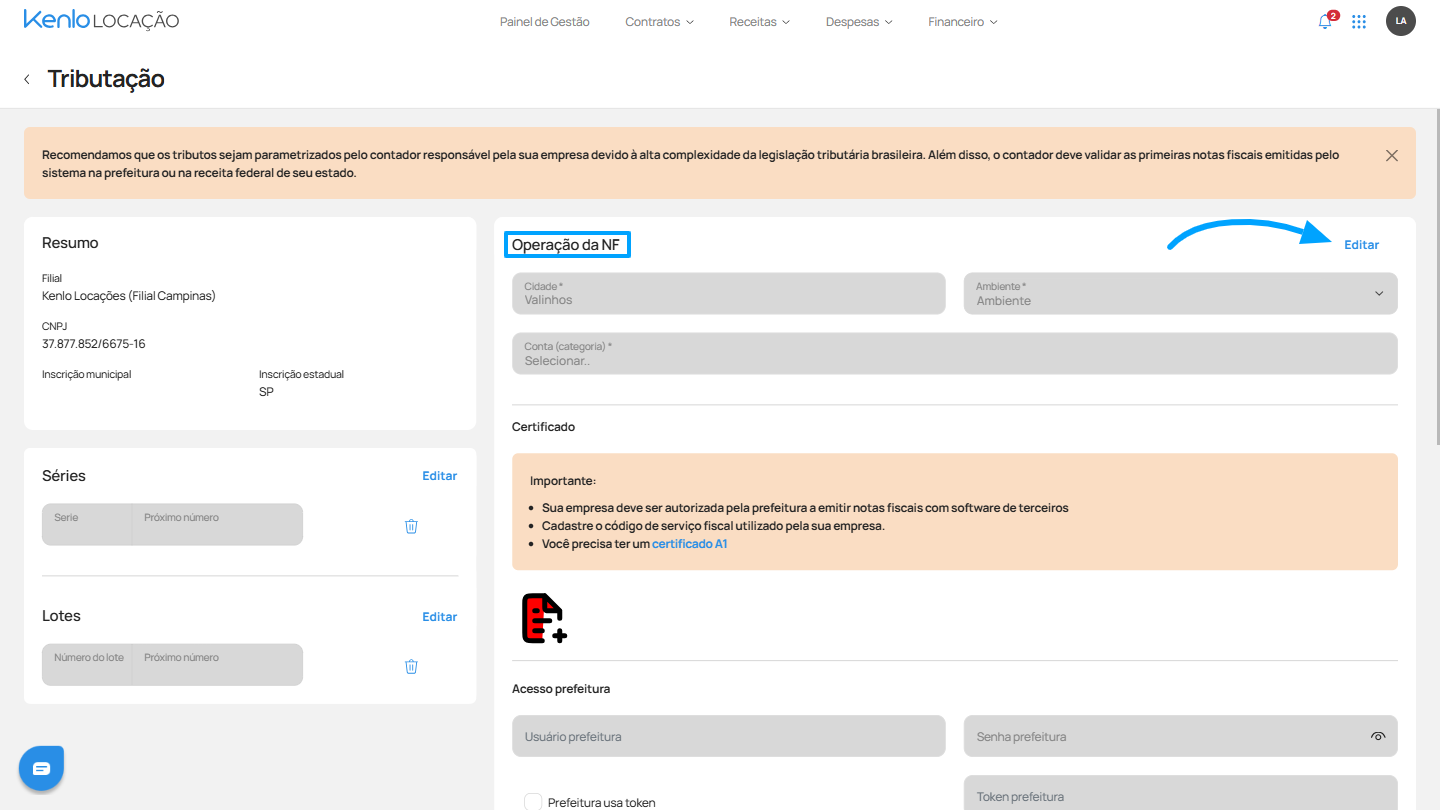Click the Próximo número field under Séries
Image resolution: width=1440 pixels, height=810 pixels.
pos(217,525)
